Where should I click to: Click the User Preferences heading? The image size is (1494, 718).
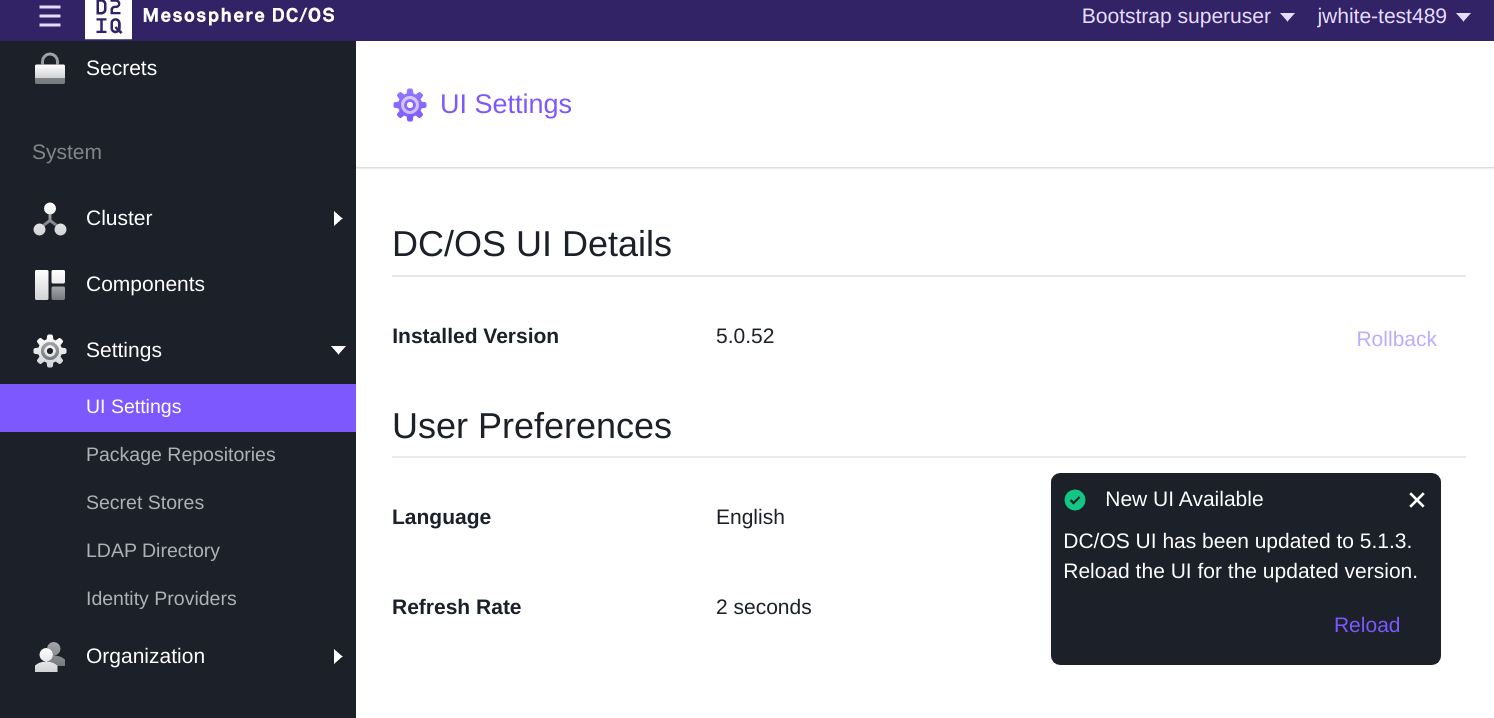pos(531,426)
